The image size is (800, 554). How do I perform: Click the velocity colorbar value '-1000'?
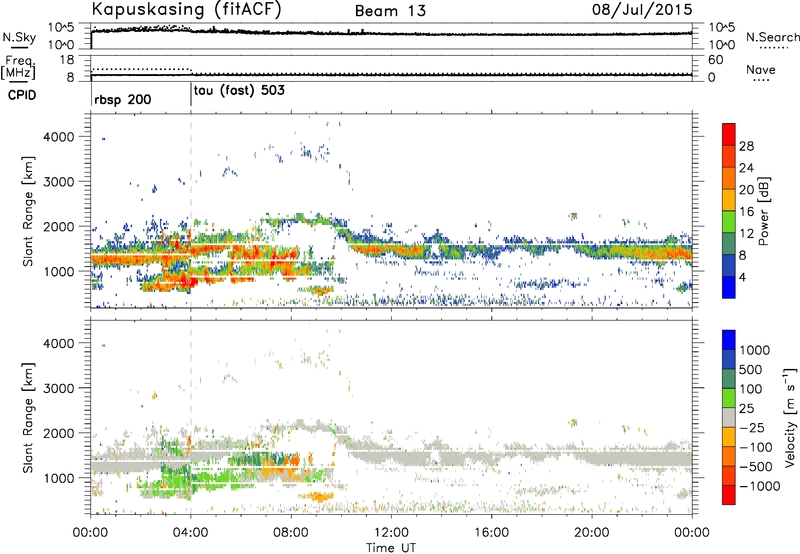pyautogui.click(x=760, y=486)
